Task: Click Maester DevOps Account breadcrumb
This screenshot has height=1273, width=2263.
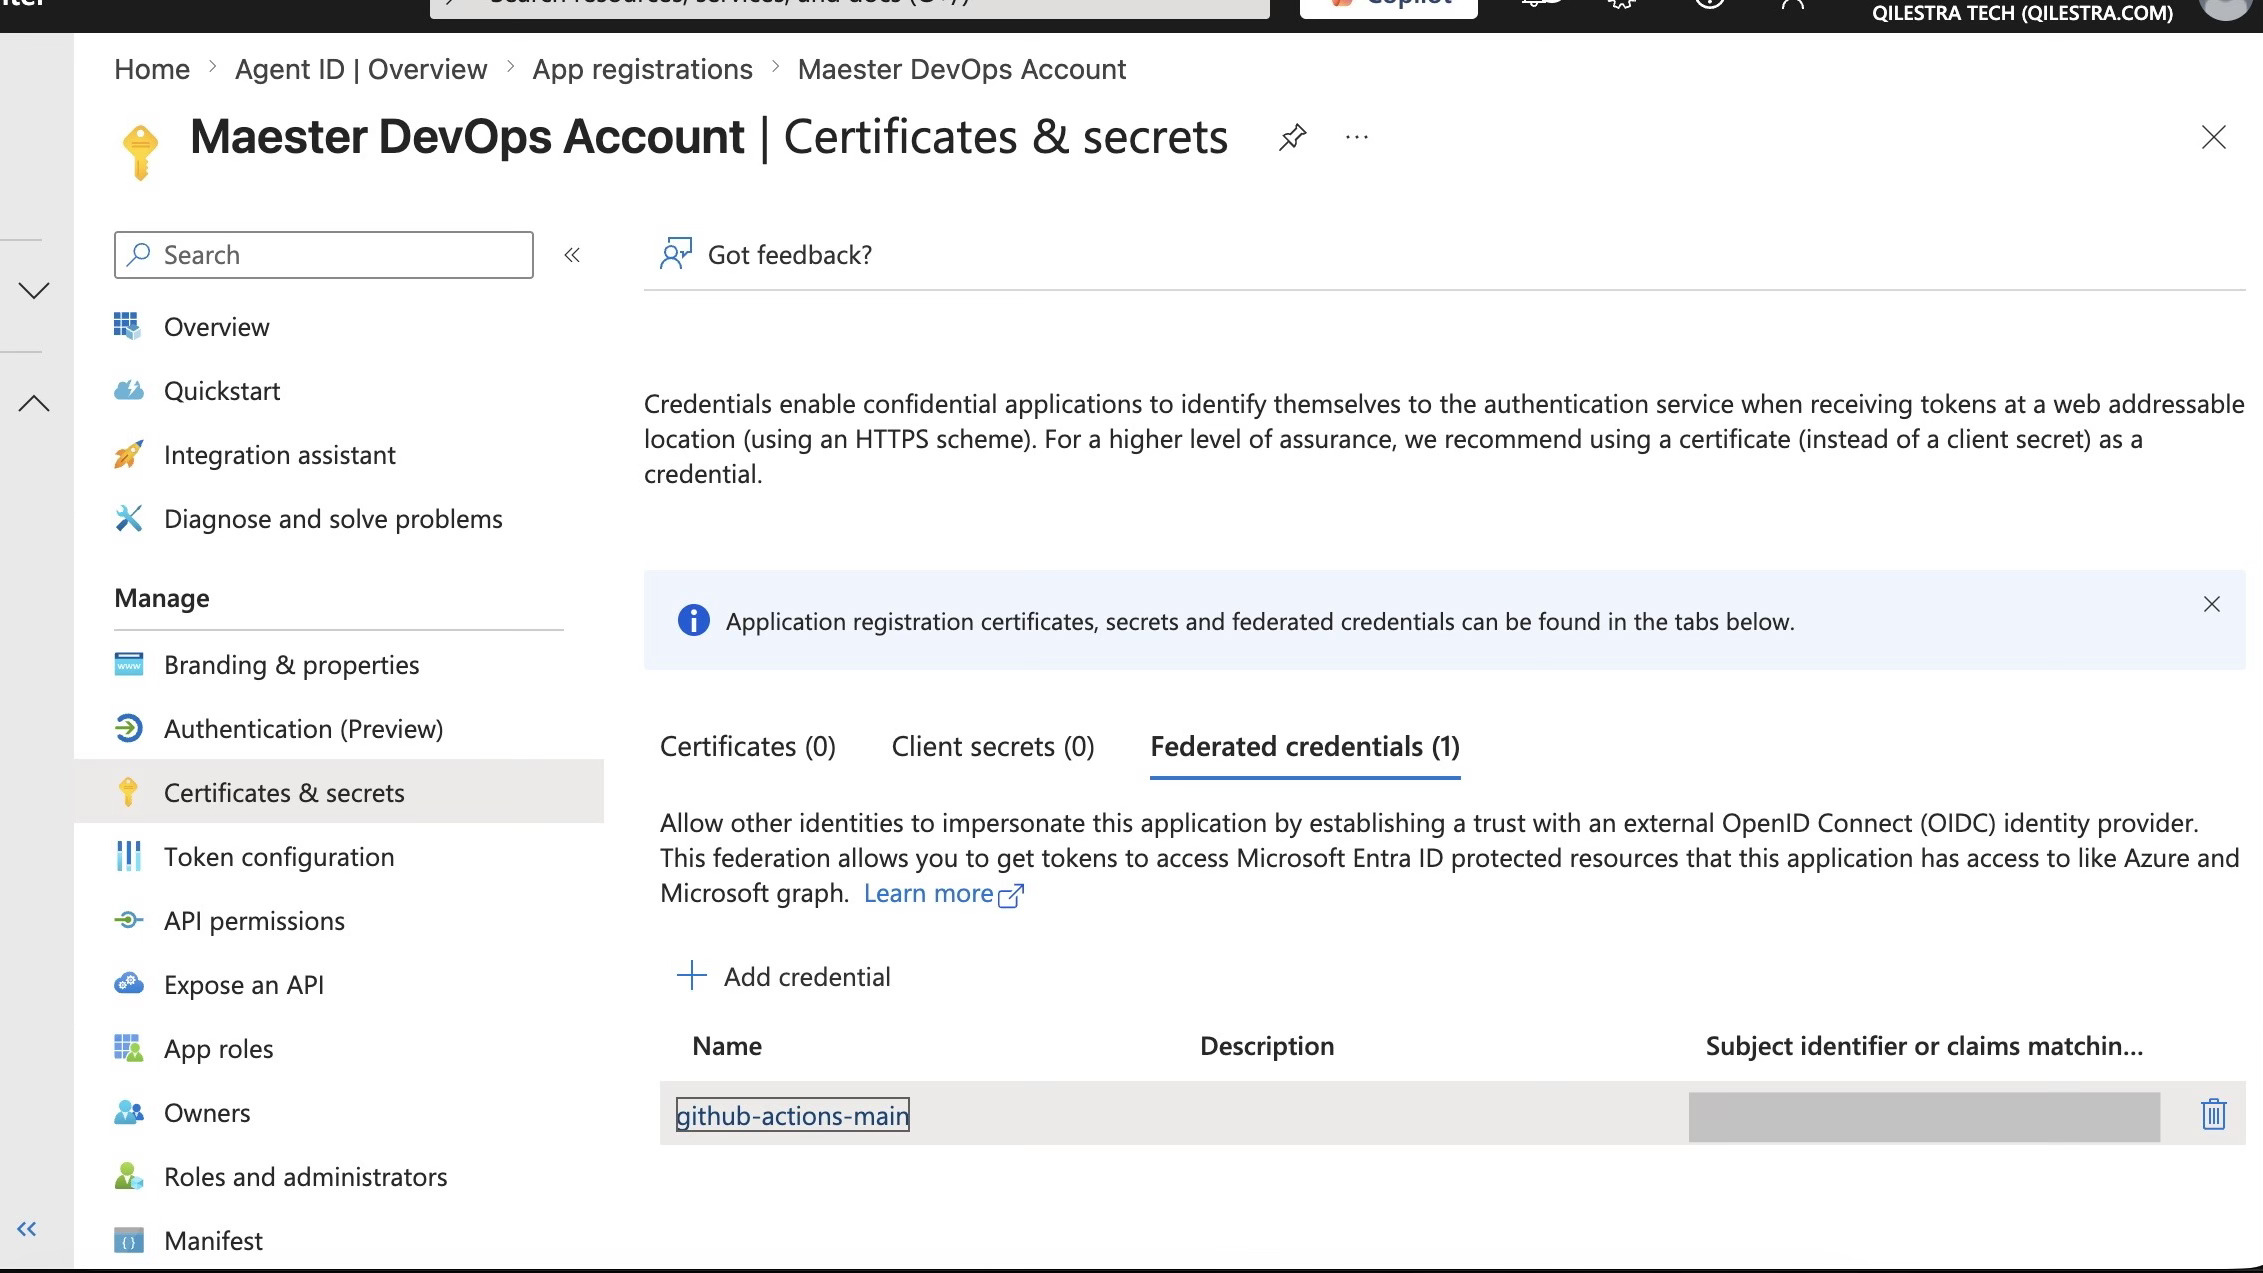Action: pyautogui.click(x=962, y=69)
